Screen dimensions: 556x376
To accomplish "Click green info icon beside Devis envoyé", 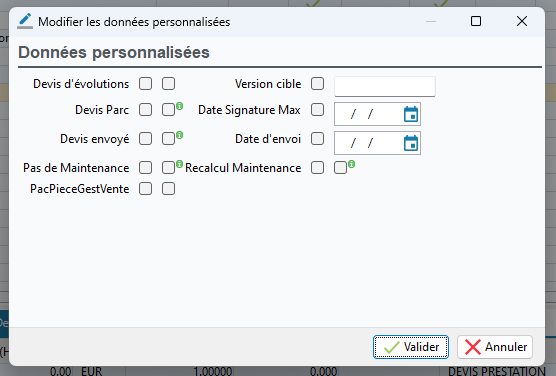I will [180, 135].
